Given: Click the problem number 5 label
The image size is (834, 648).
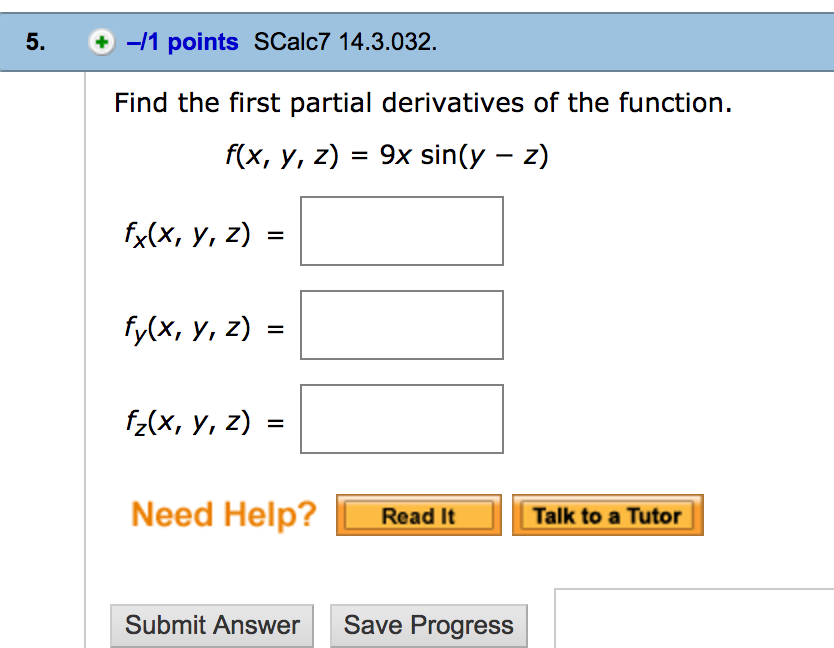Looking at the screenshot, I should (33, 41).
